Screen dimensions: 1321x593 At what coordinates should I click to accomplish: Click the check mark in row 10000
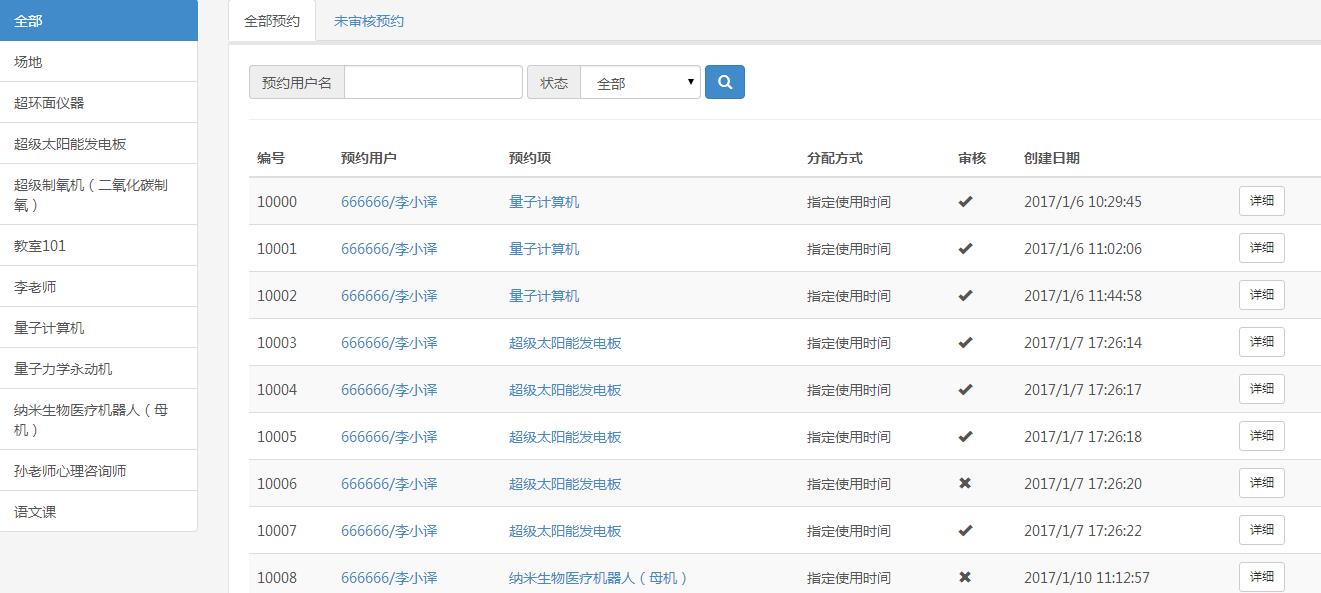click(x=965, y=201)
